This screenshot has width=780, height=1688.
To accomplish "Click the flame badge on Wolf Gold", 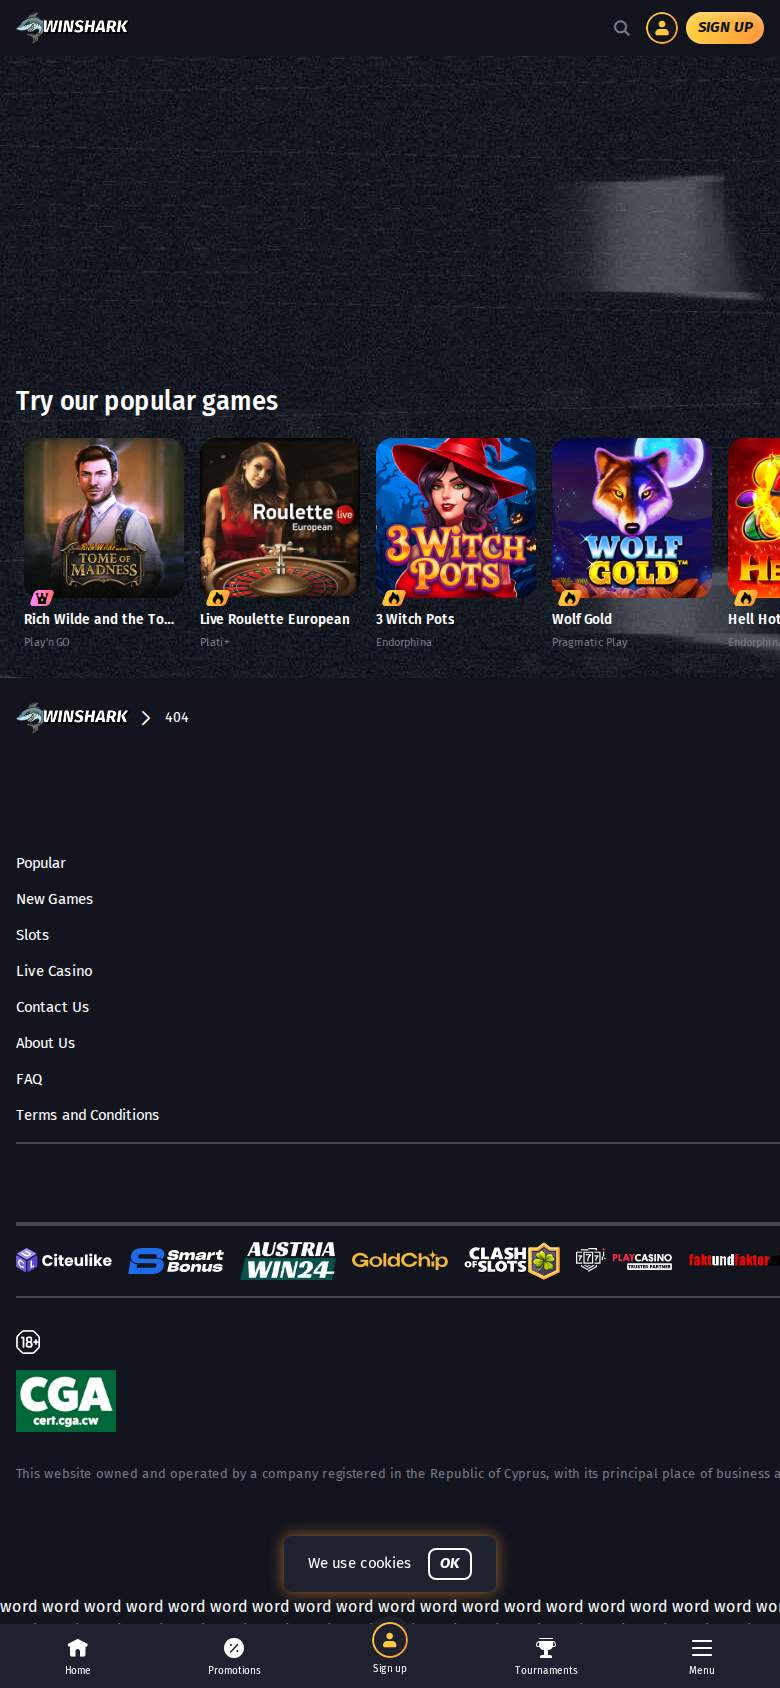I will [570, 598].
